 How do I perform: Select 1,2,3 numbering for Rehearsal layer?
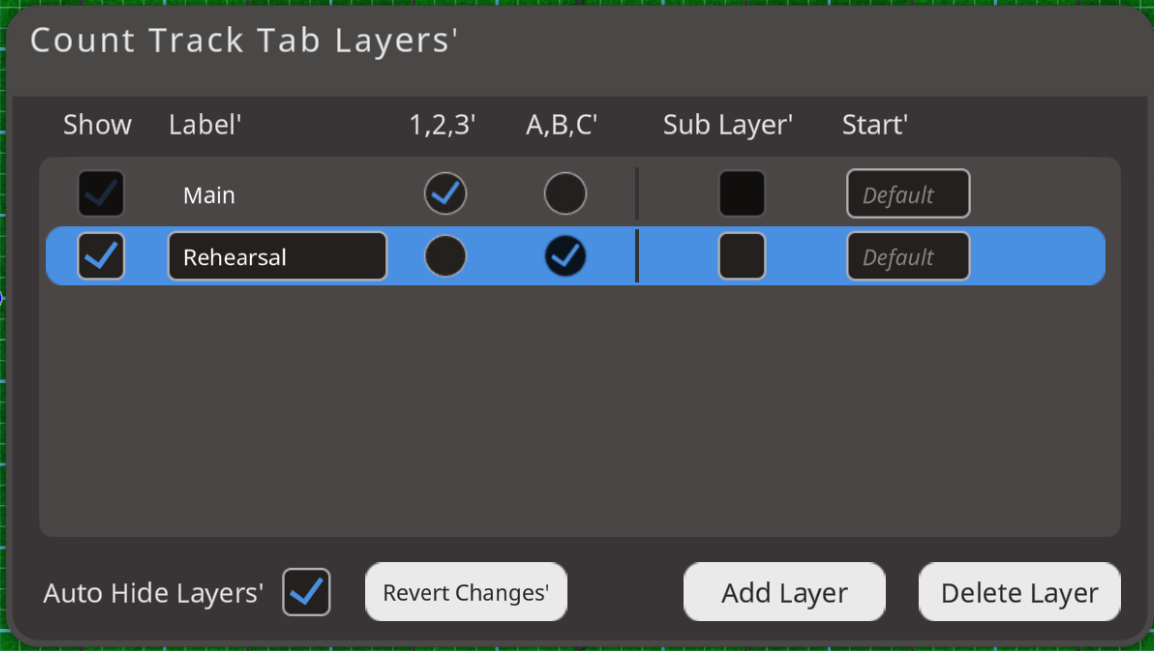[x=445, y=257]
